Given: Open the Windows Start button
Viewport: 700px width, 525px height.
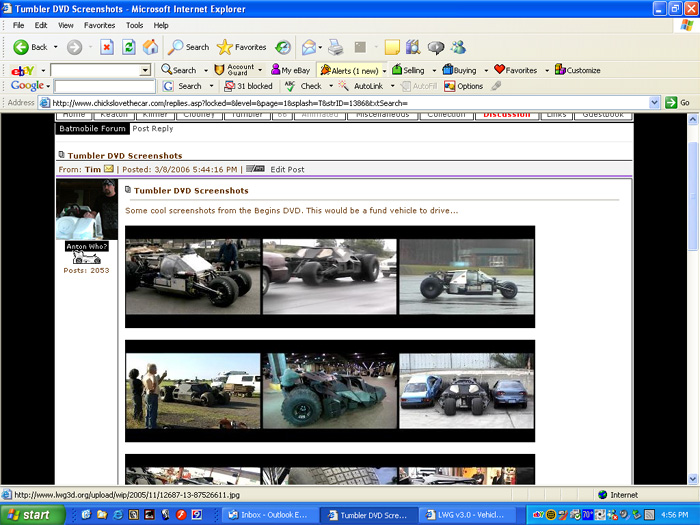Looking at the screenshot, I should (x=33, y=515).
